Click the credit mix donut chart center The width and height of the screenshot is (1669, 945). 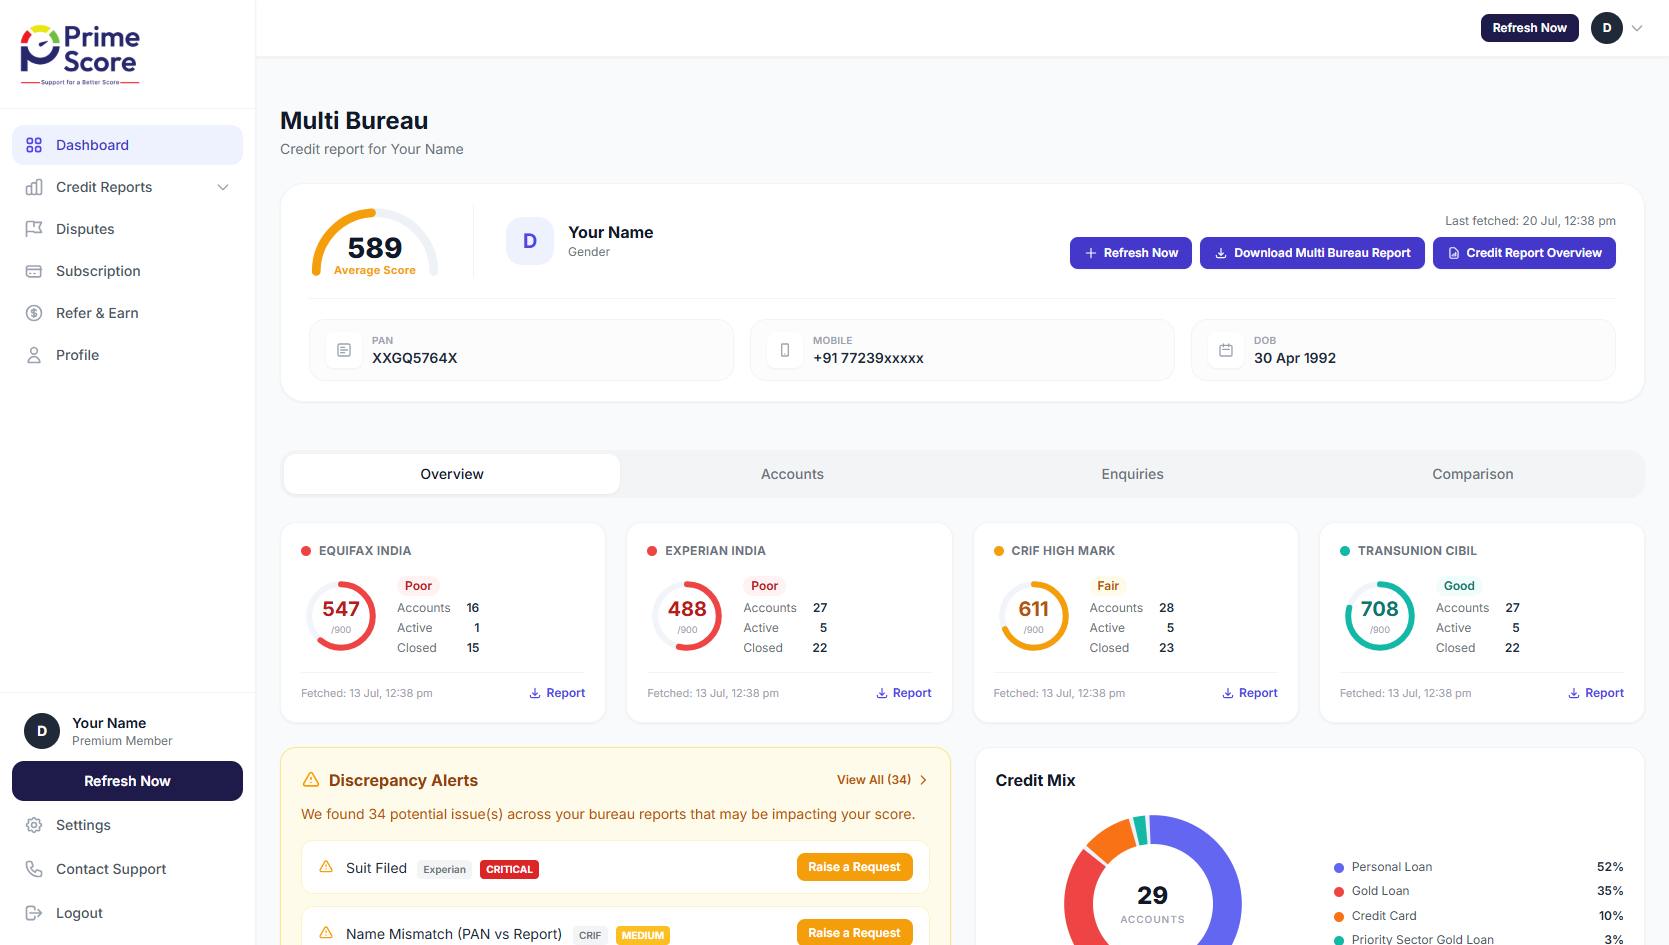coord(1153,902)
